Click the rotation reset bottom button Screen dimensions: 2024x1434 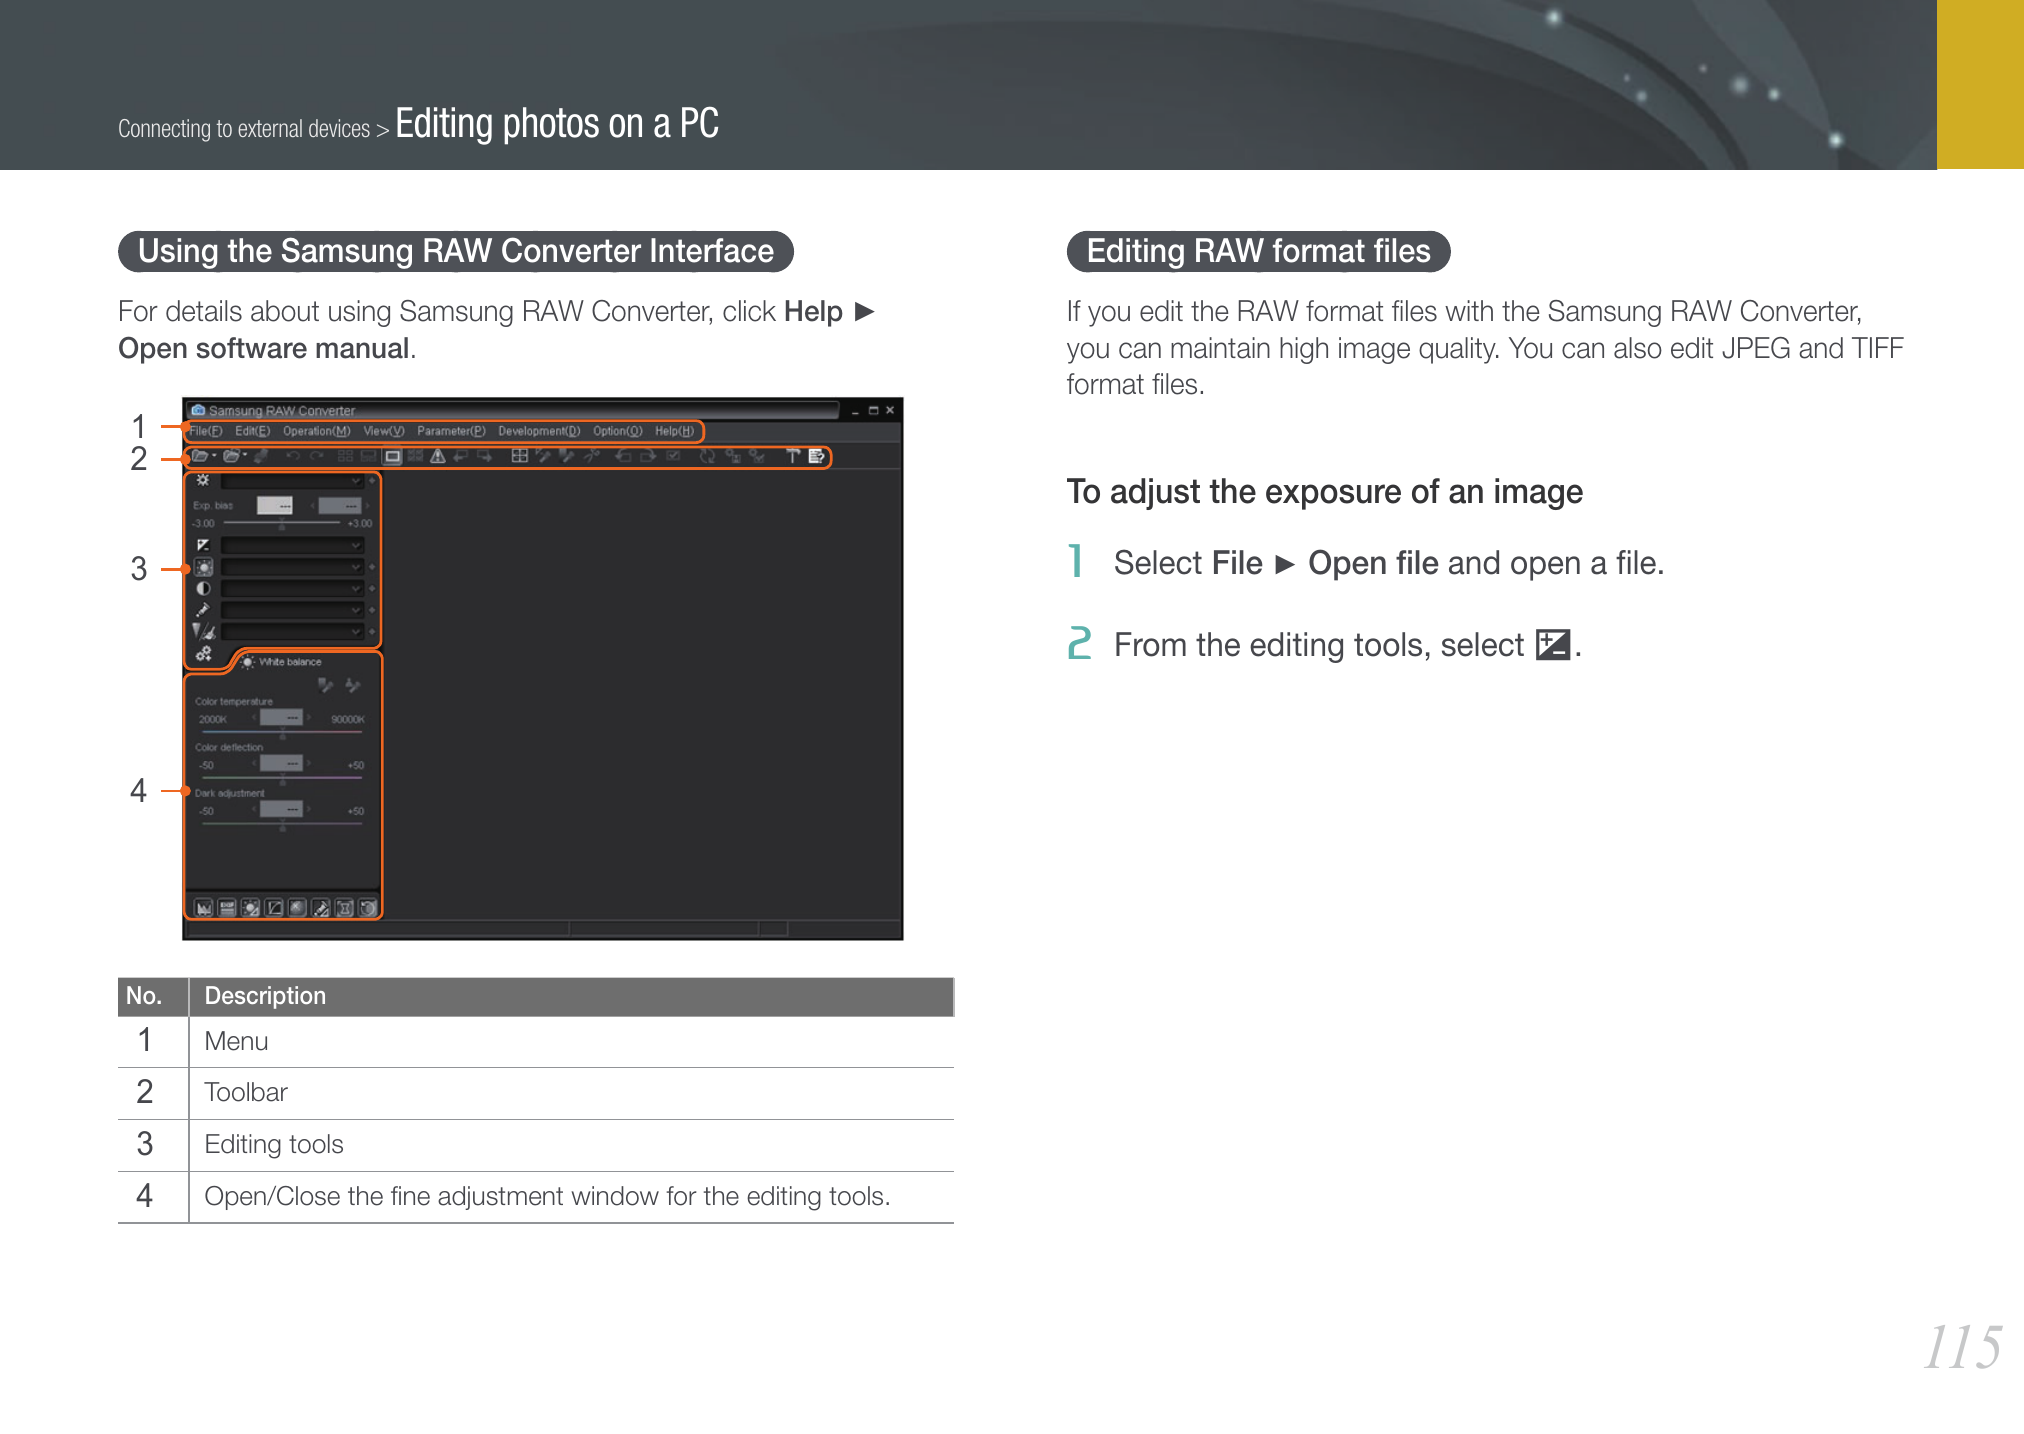point(368,907)
